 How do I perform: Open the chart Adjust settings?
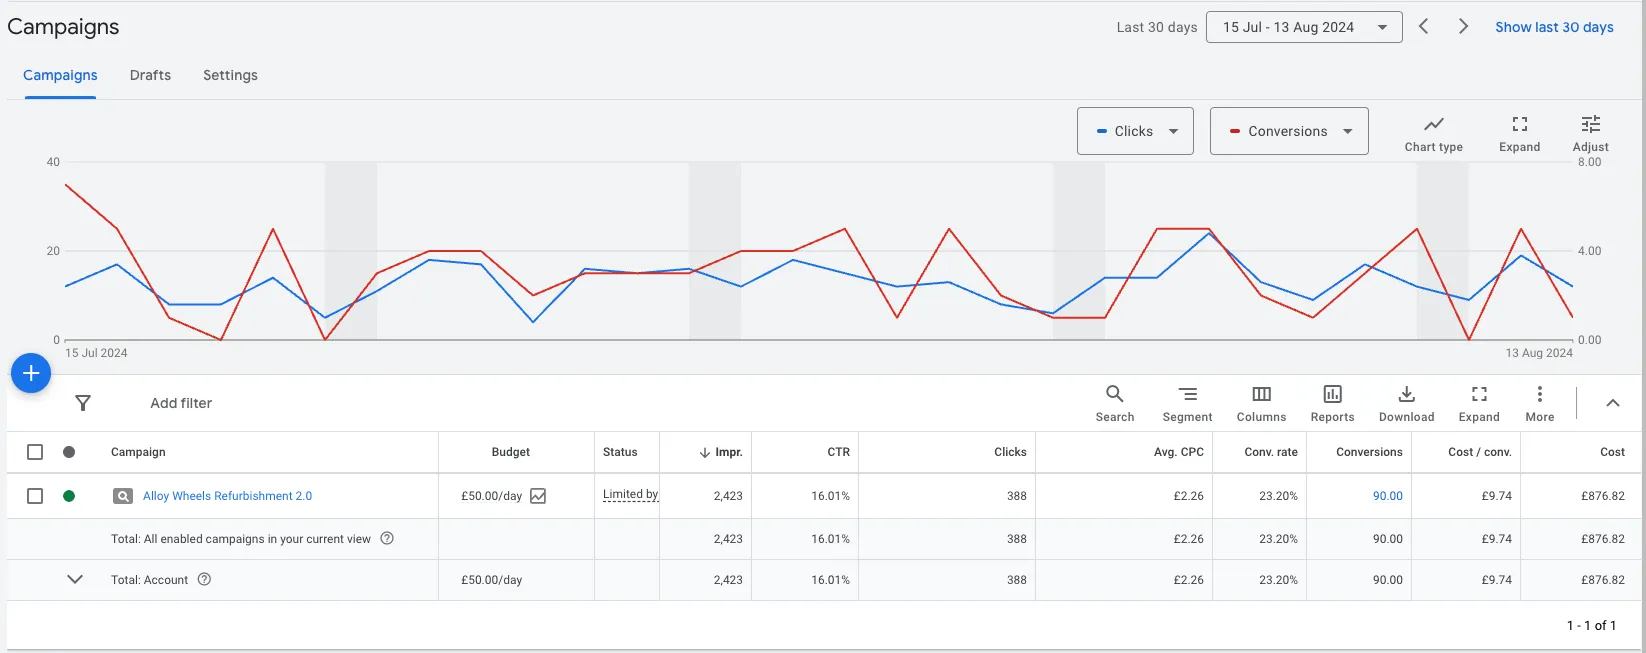pyautogui.click(x=1590, y=132)
